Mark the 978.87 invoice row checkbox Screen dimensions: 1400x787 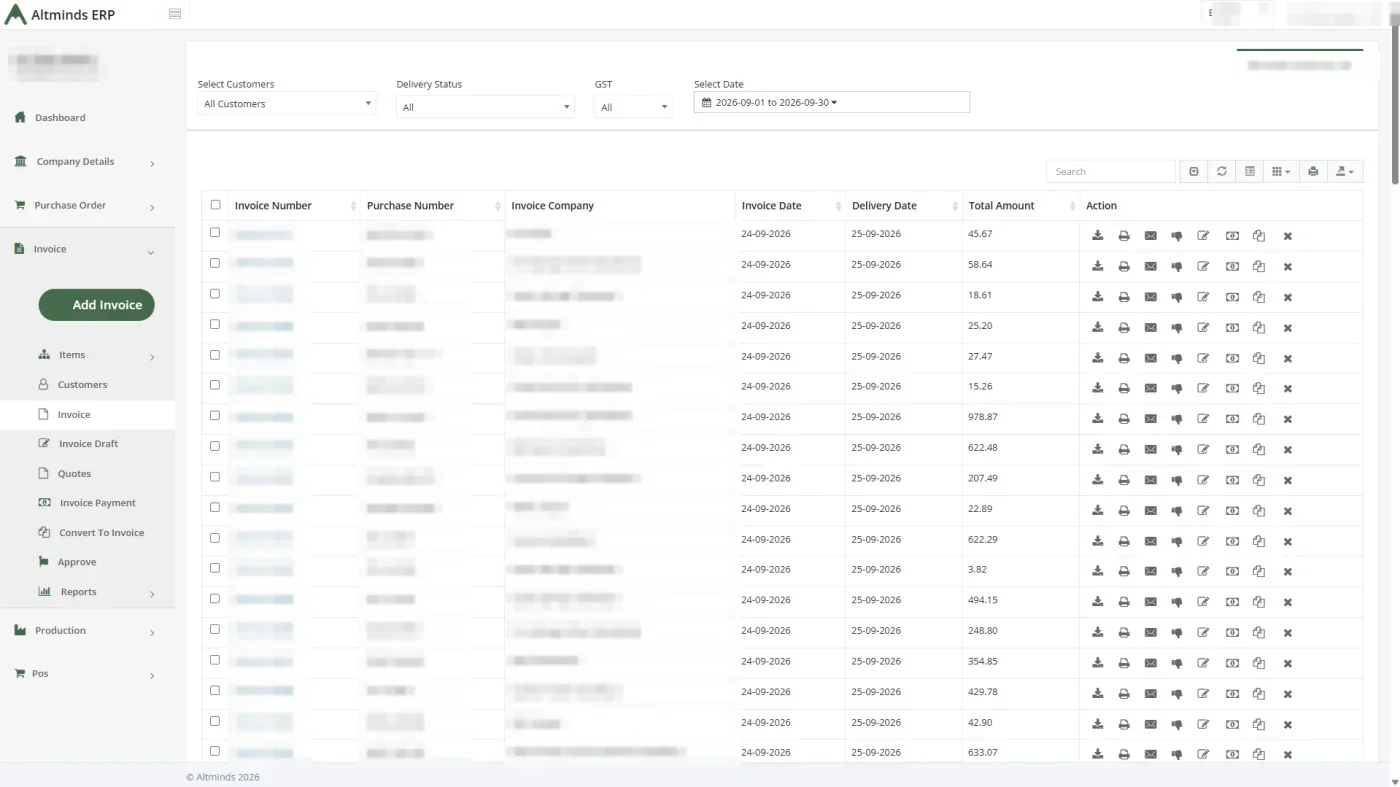(215, 415)
